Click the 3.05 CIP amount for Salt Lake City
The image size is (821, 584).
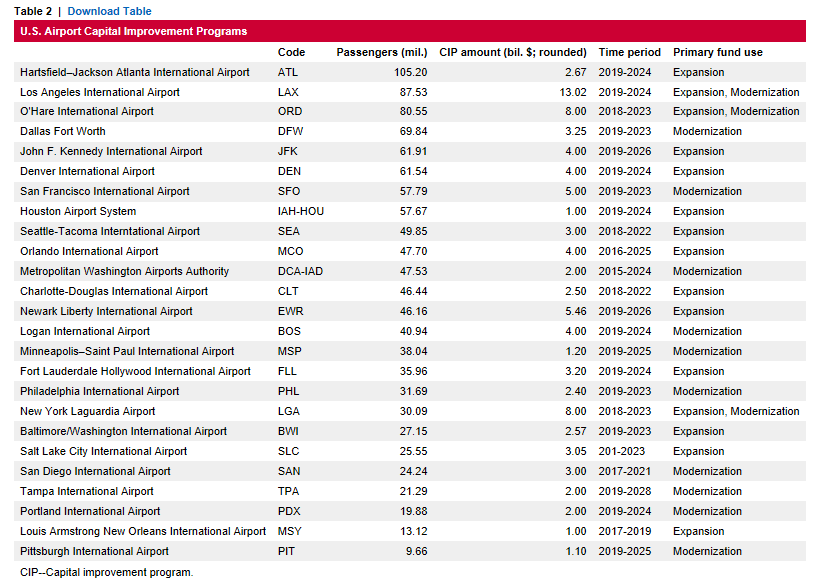point(576,451)
